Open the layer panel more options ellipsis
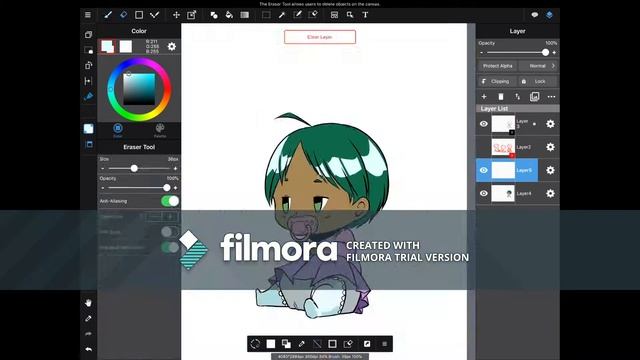Image resolution: width=640 pixels, height=360 pixels. point(551,97)
